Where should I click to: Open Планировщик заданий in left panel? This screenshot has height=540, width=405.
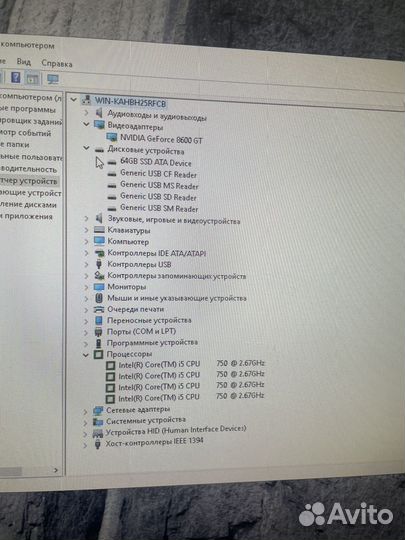(31, 121)
